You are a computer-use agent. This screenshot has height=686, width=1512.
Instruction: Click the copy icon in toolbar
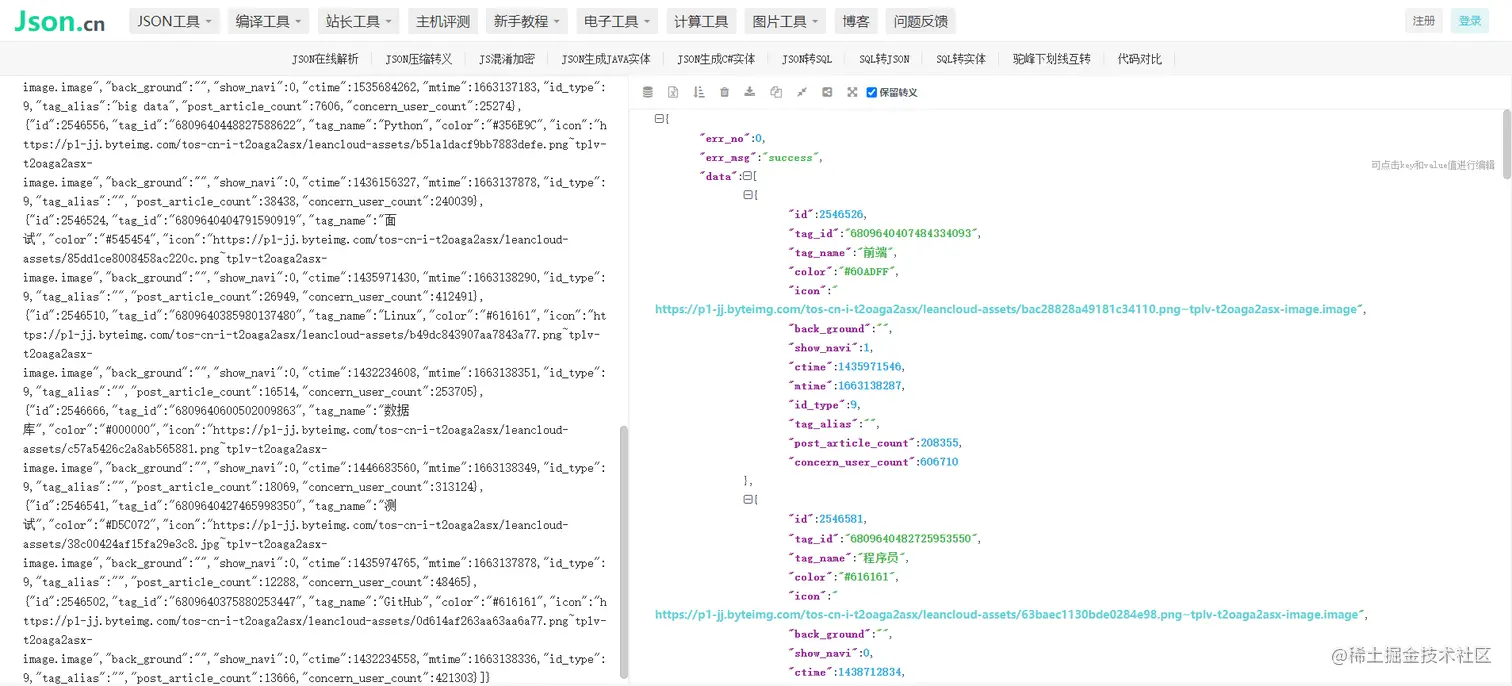pyautogui.click(x=776, y=92)
